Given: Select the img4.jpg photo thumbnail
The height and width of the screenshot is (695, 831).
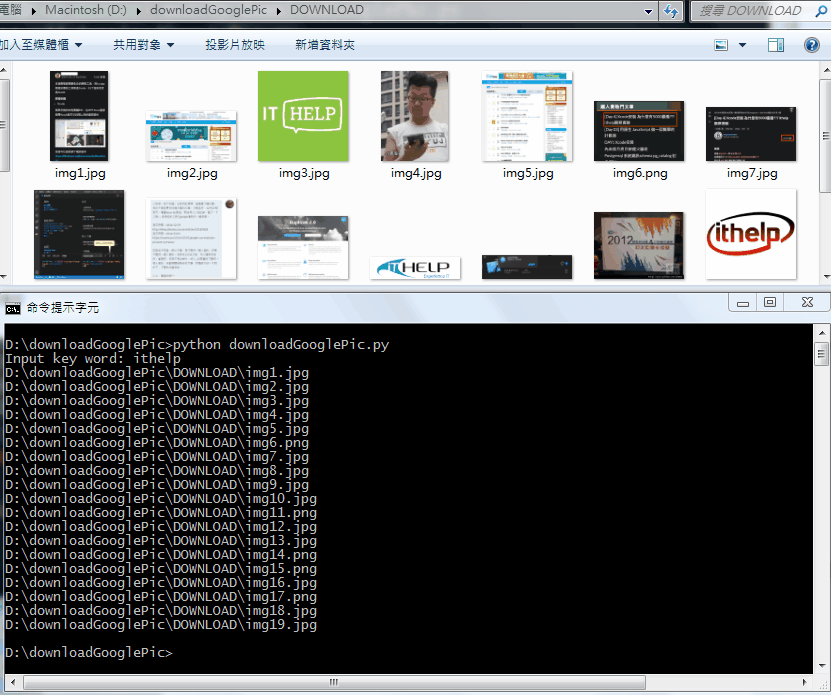Looking at the screenshot, I should [415, 116].
